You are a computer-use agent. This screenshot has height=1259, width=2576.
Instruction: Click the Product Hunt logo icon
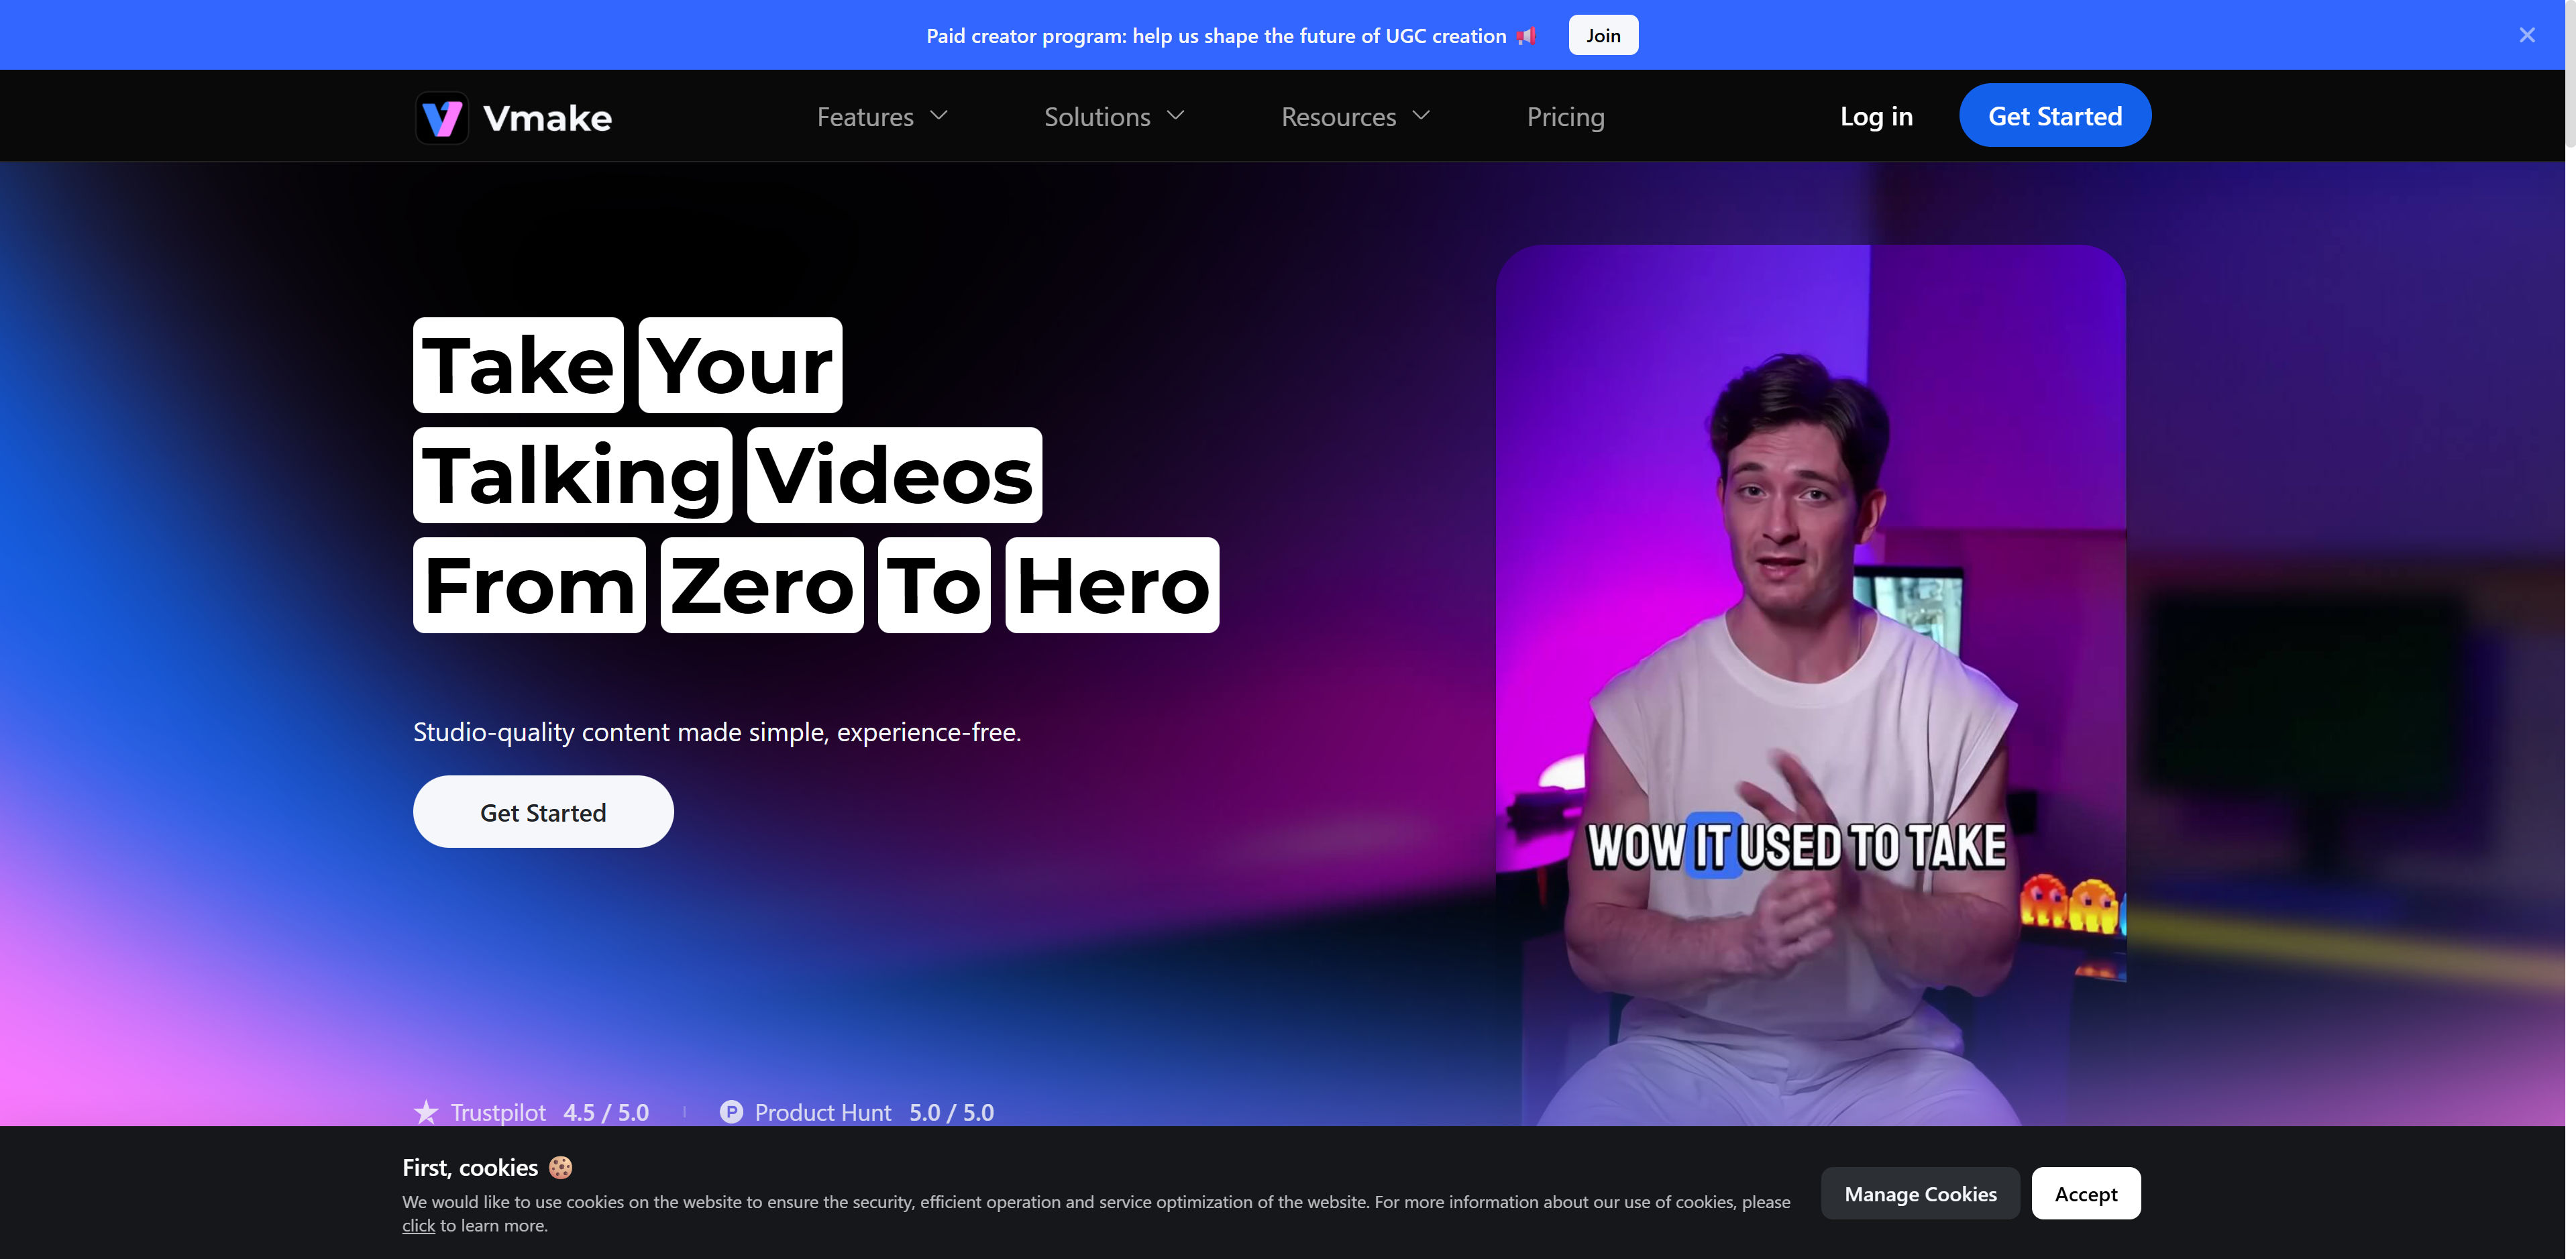tap(731, 1112)
